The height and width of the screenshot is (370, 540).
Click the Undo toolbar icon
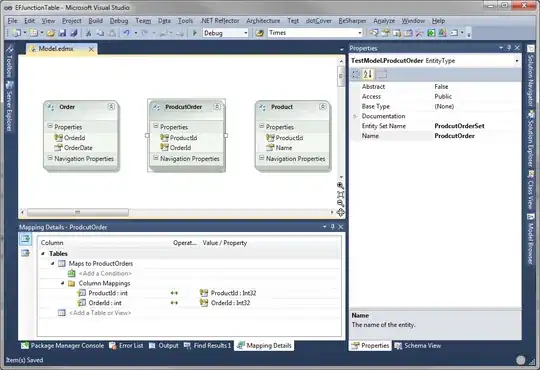[x=126, y=33]
